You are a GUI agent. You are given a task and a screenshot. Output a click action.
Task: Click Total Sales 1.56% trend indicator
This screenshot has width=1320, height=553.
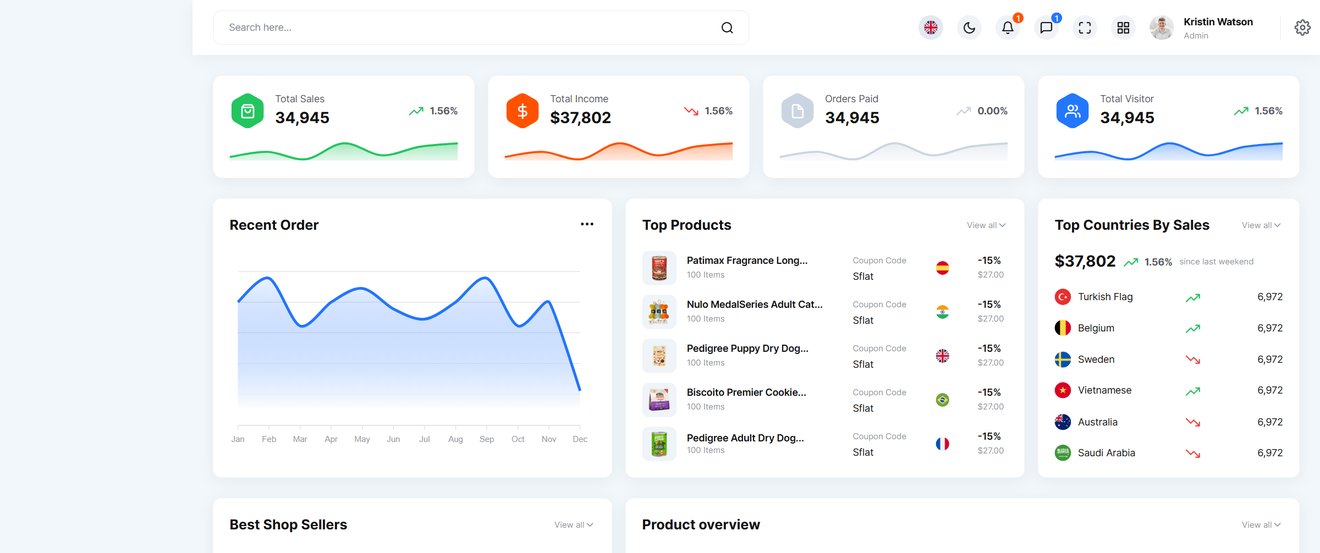[x=433, y=111]
